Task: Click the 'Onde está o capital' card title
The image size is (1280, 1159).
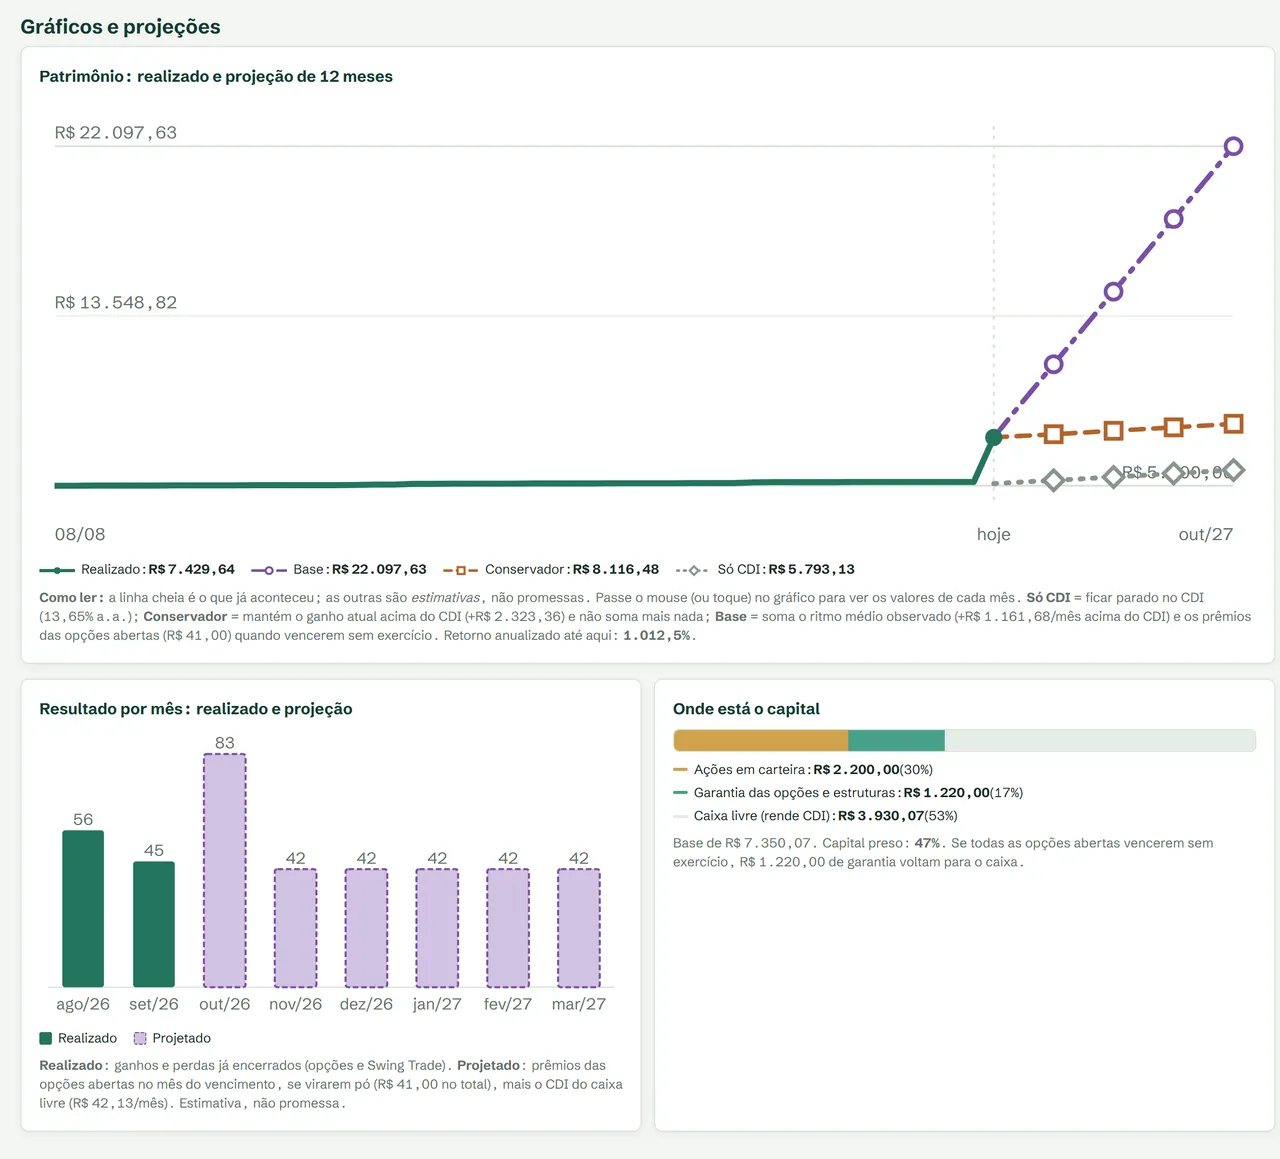Action: [x=746, y=709]
